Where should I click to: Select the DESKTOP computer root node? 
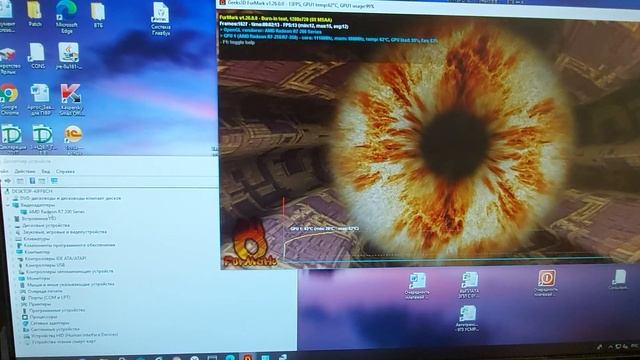tap(32, 191)
